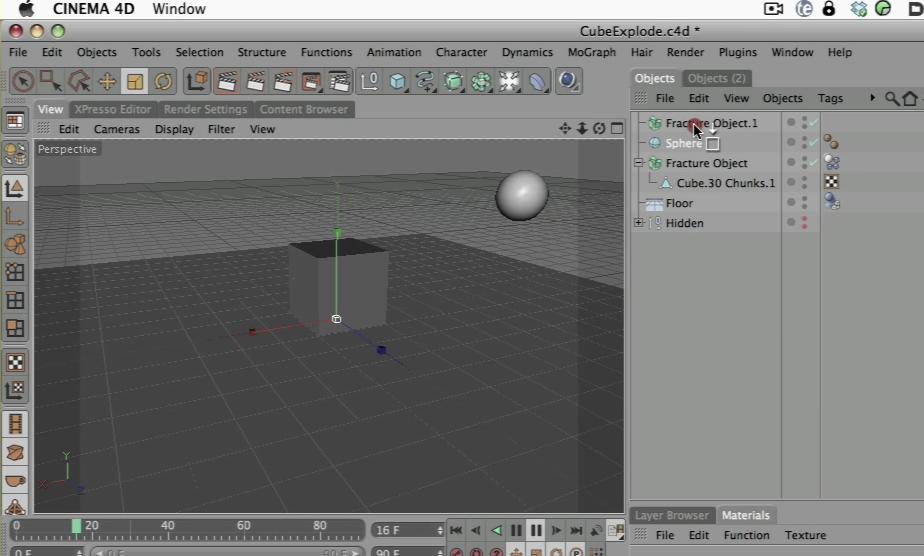Click the layout switch icon in the left sidebar
This screenshot has height=556, width=924.
click(15, 121)
